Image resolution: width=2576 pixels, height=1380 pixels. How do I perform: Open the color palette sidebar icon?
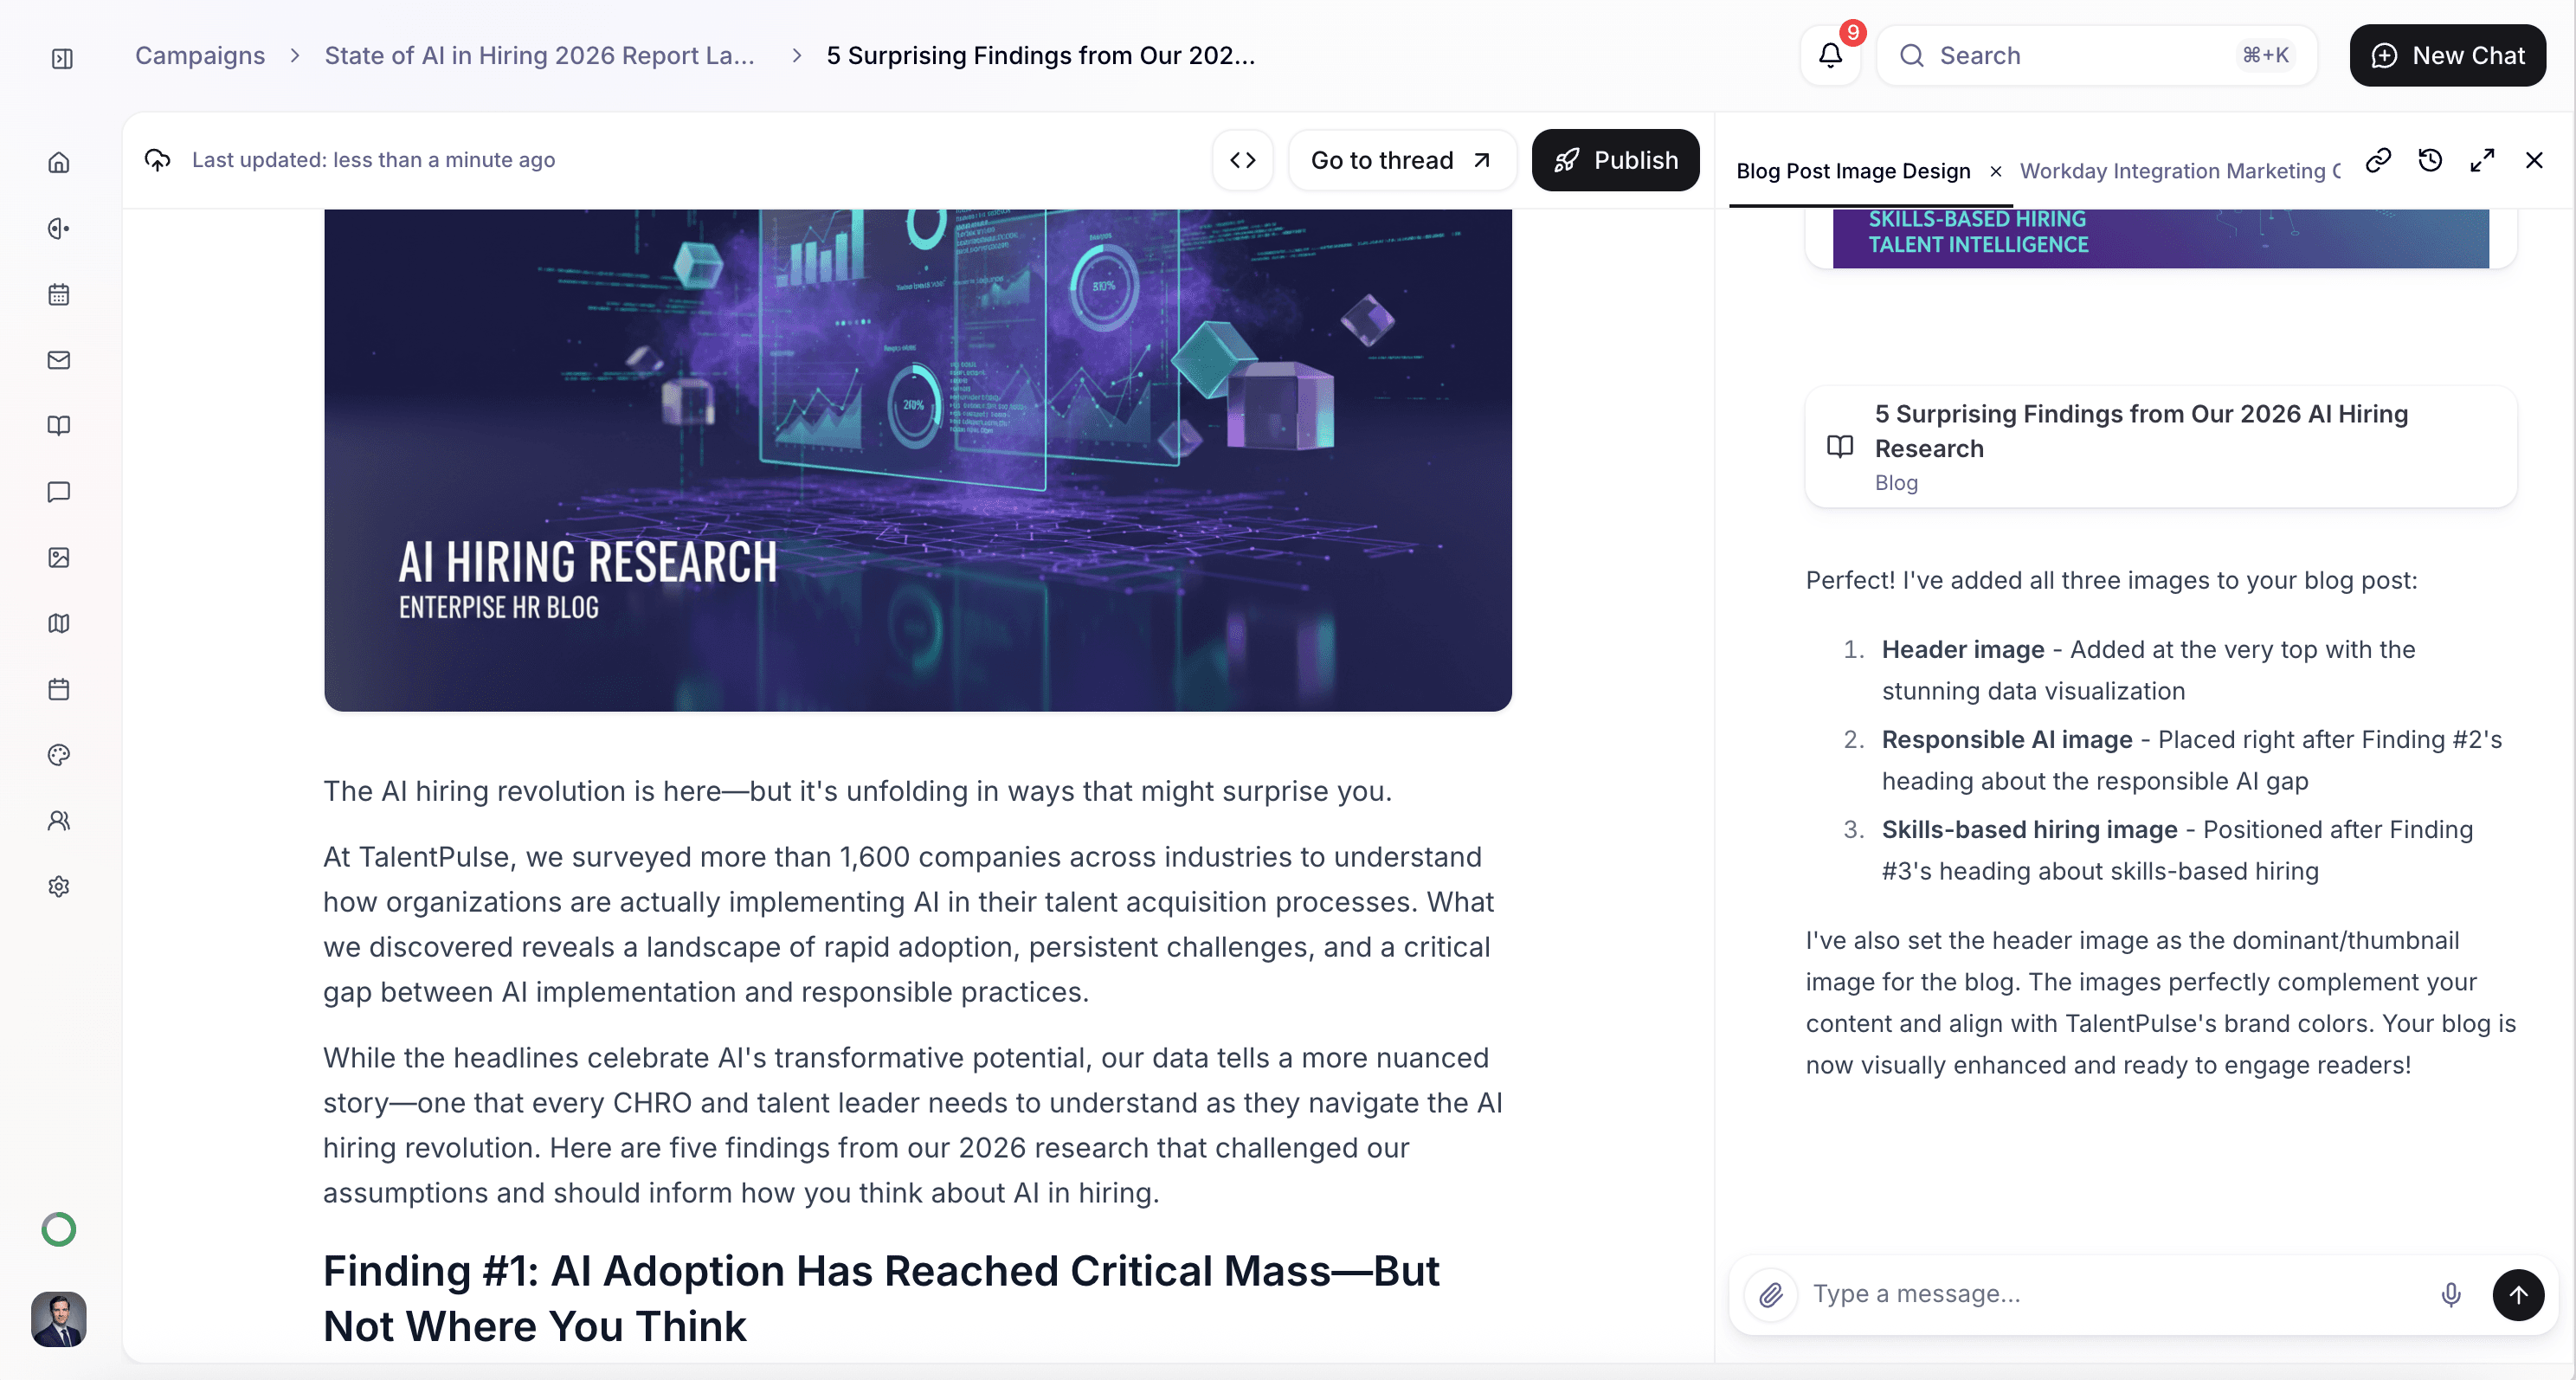(59, 755)
